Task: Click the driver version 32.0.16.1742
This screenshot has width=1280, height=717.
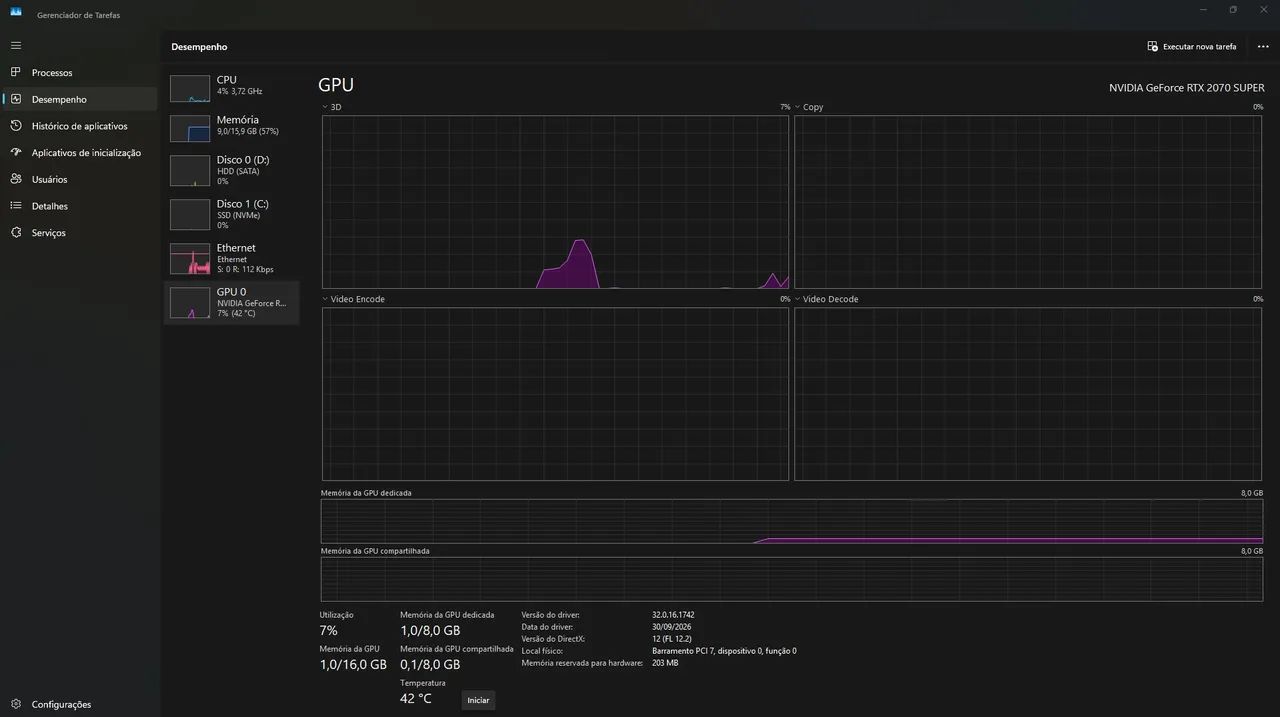Action: [673, 615]
